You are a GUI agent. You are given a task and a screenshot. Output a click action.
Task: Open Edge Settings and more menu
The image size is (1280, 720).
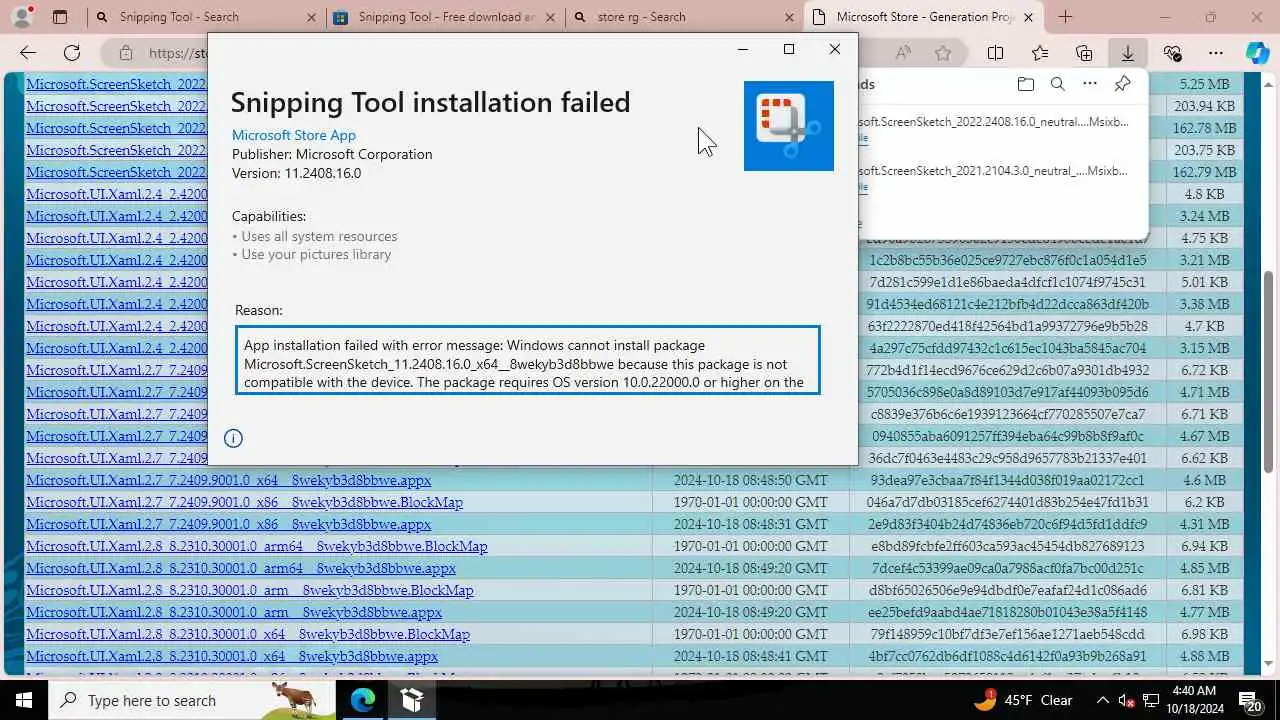click(x=1216, y=53)
